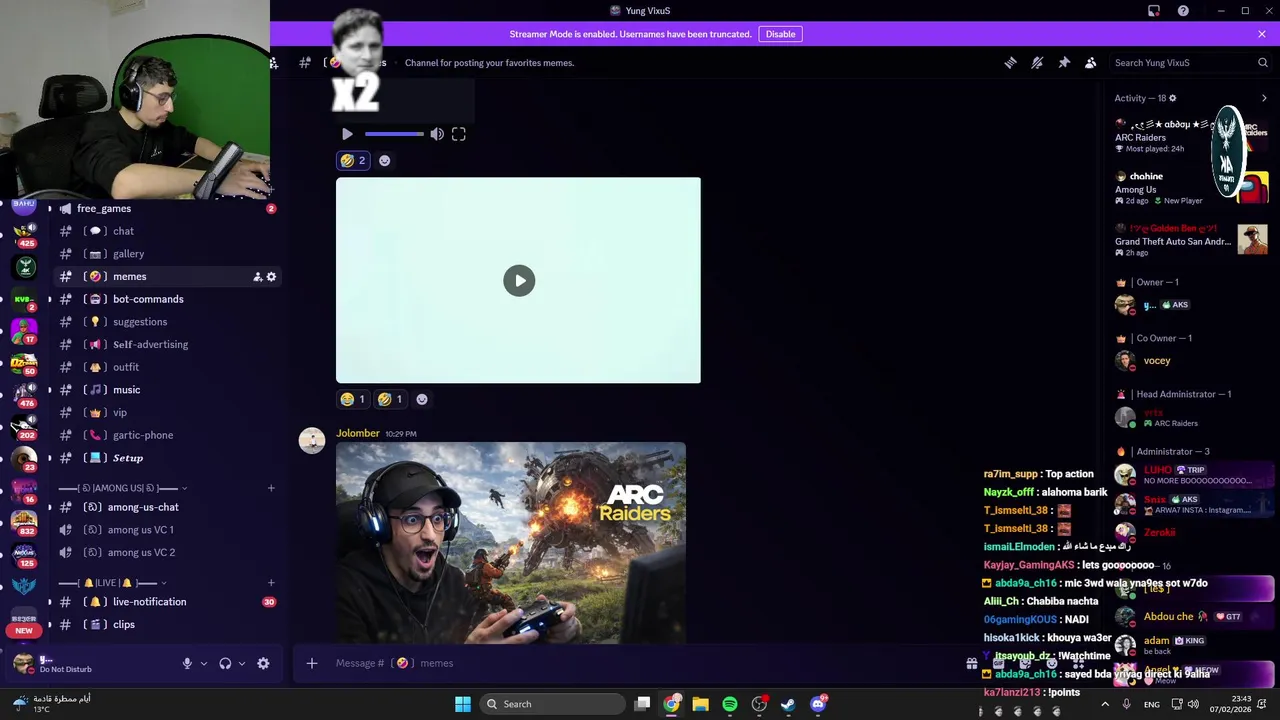Open edit channel gear on memes

click(x=271, y=277)
